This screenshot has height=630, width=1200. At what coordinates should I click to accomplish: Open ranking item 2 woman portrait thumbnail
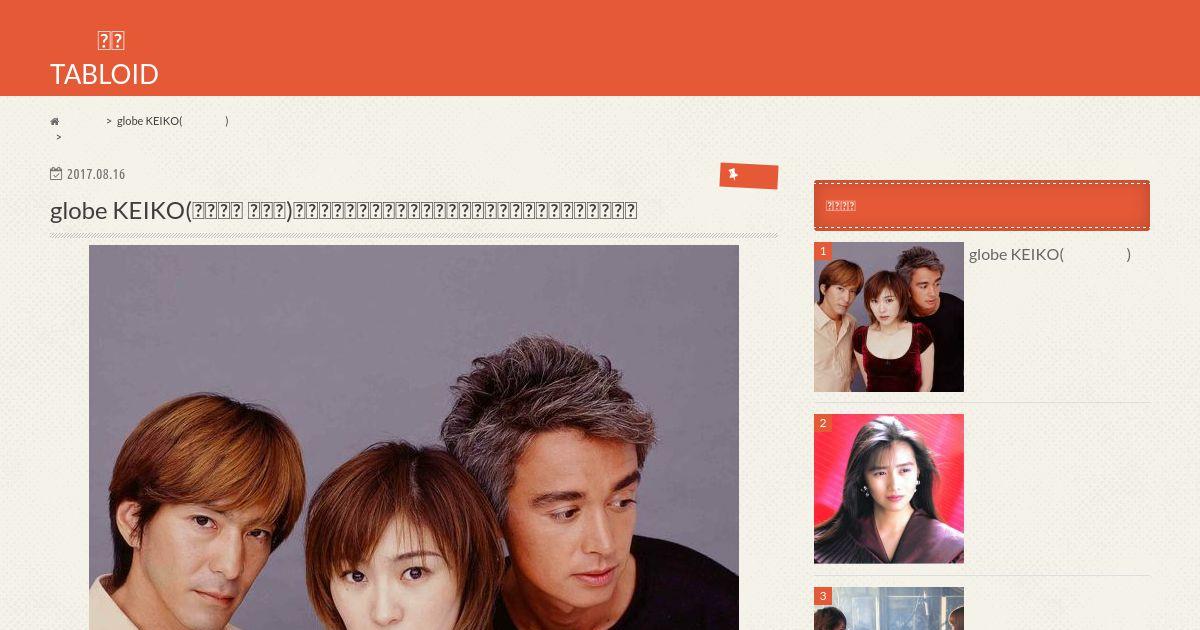tap(889, 489)
